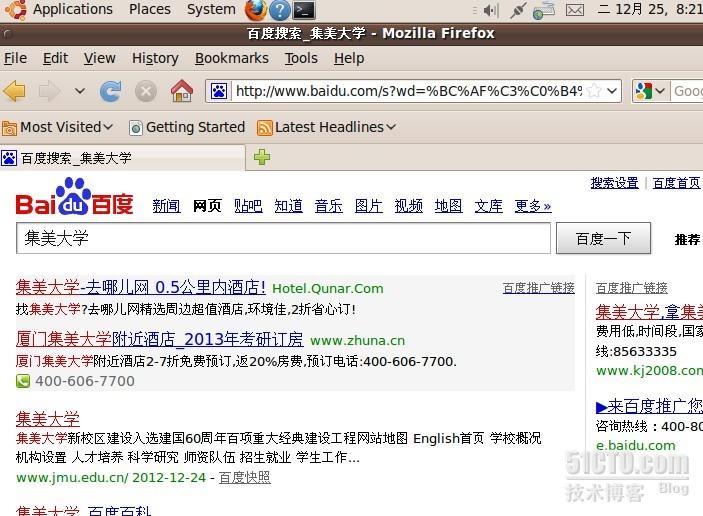Click the Baidu search box with 集美大学
703x516 pixels.
(x=283, y=238)
